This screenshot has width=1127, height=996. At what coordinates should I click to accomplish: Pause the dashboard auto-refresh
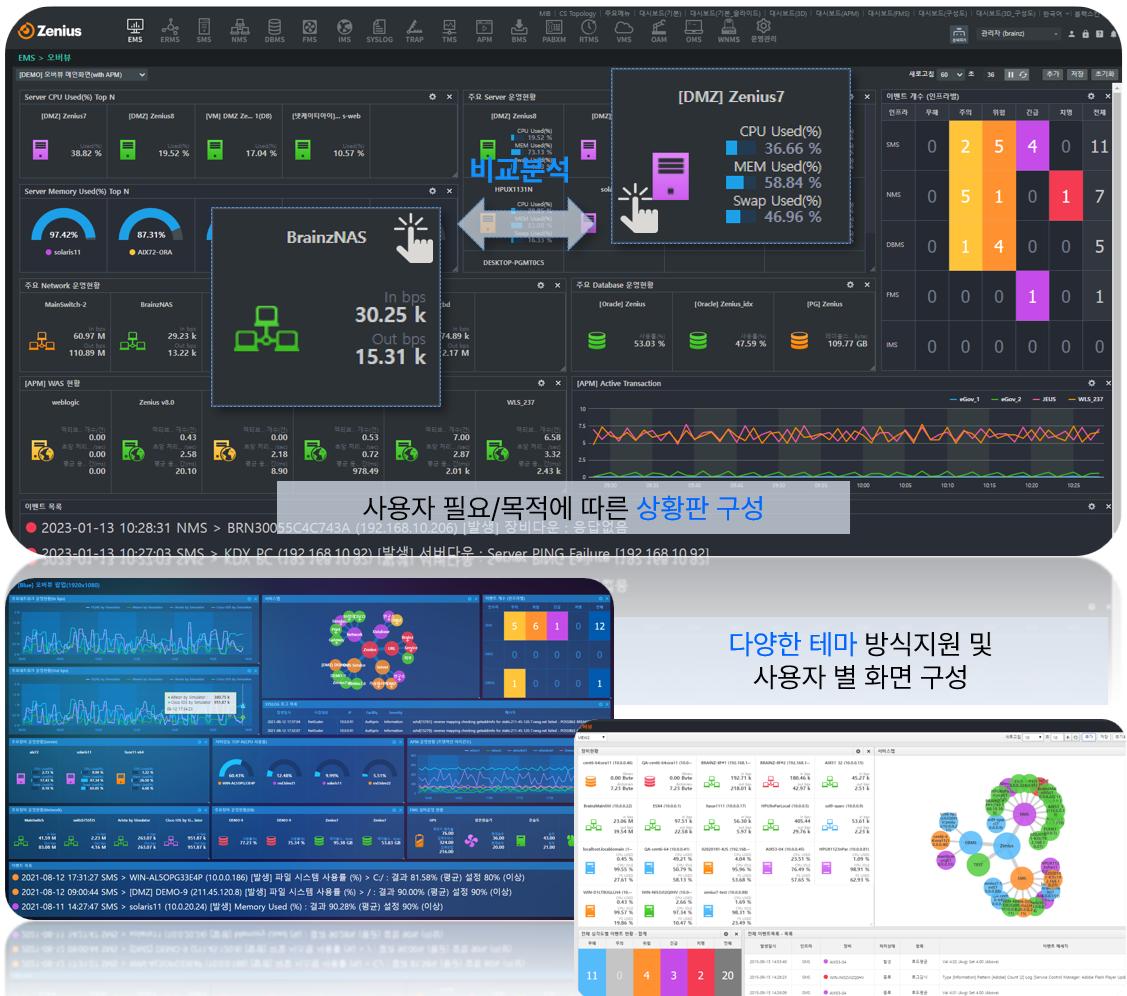pyautogui.click(x=1011, y=75)
